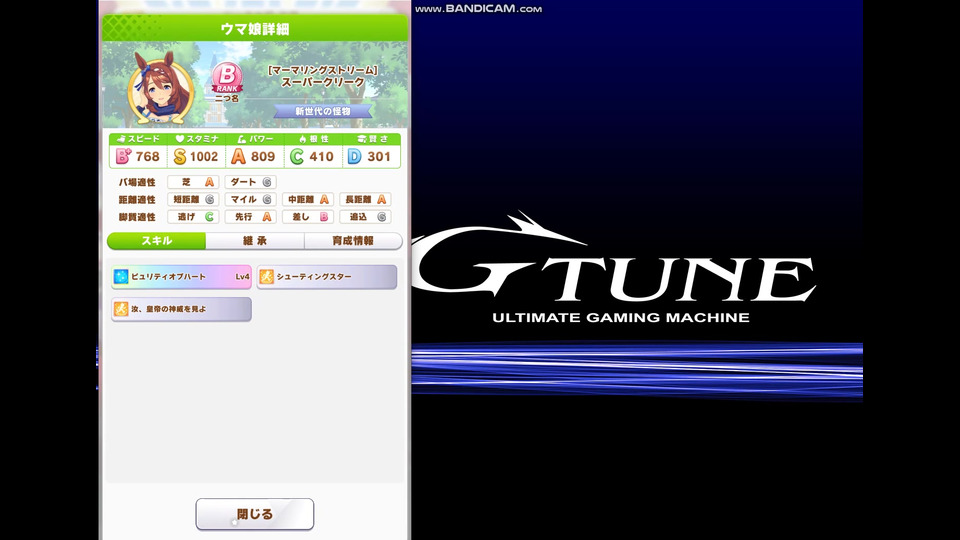Image resolution: width=960 pixels, height=540 pixels.
Task: Click the パワー A rank icon
Action: (238, 157)
